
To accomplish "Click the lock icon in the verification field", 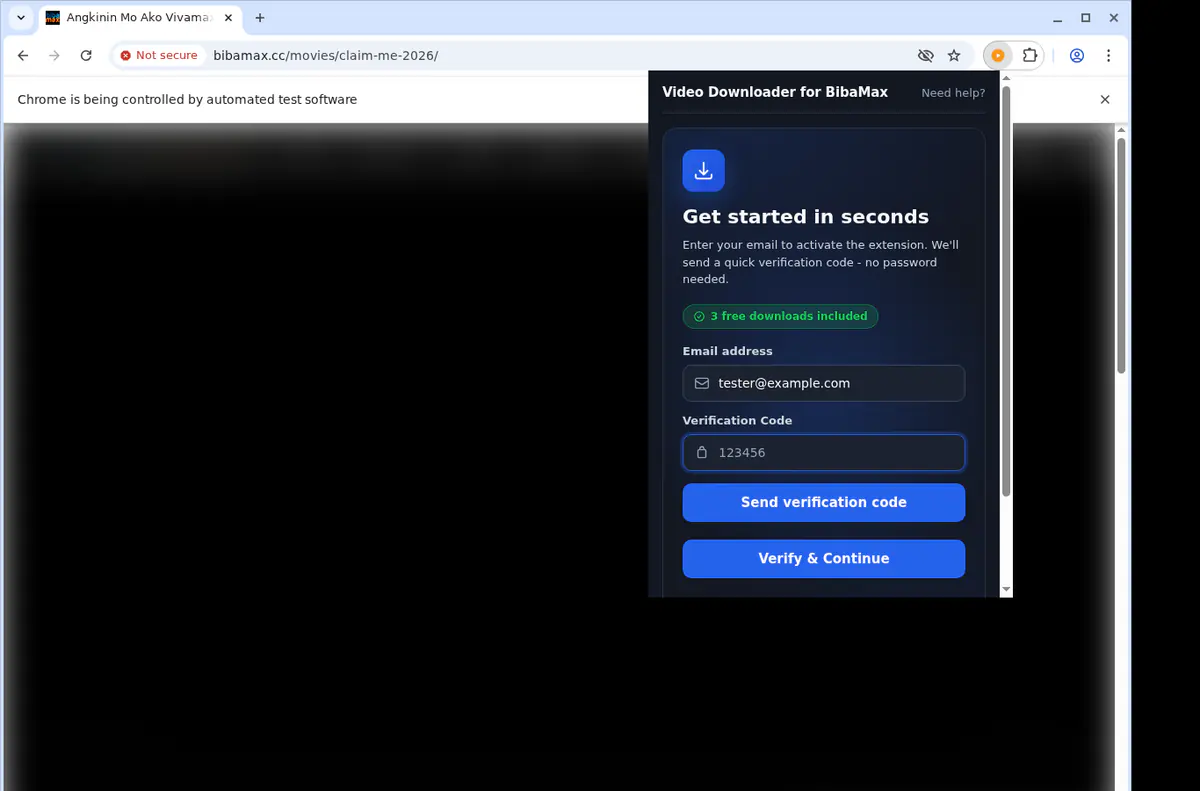I will (702, 452).
